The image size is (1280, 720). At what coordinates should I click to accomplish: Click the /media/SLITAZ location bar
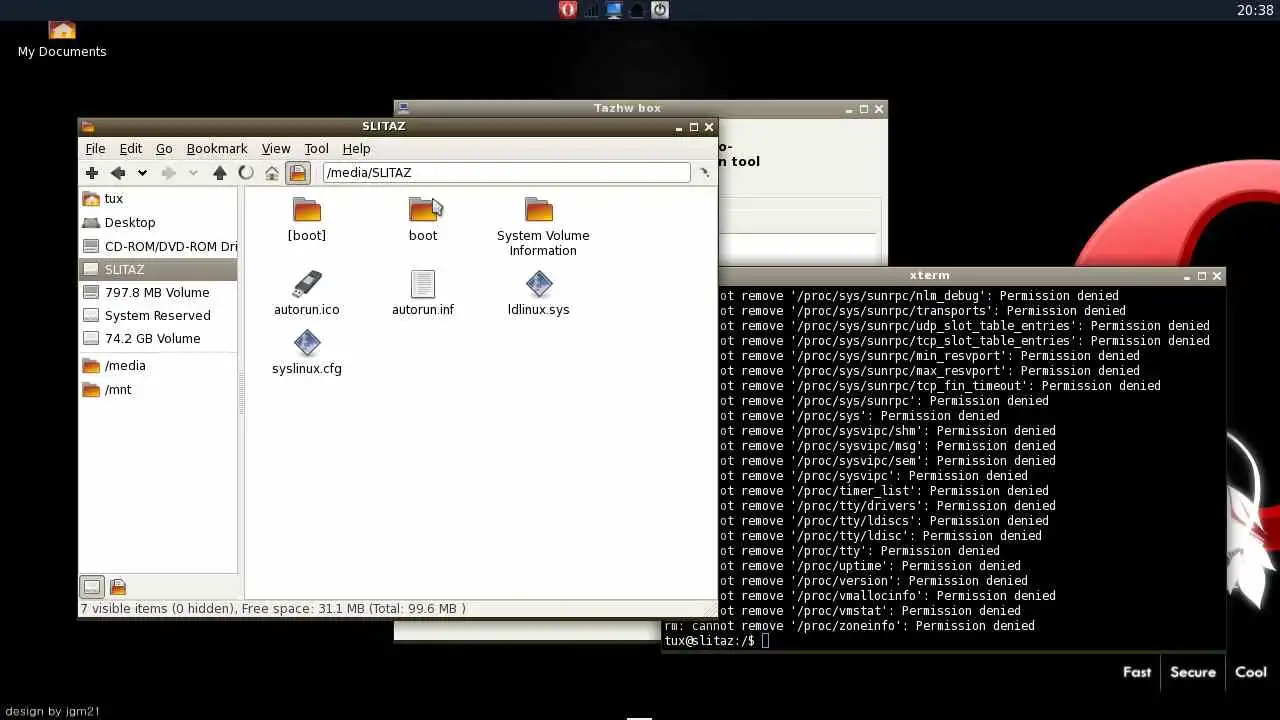click(506, 173)
